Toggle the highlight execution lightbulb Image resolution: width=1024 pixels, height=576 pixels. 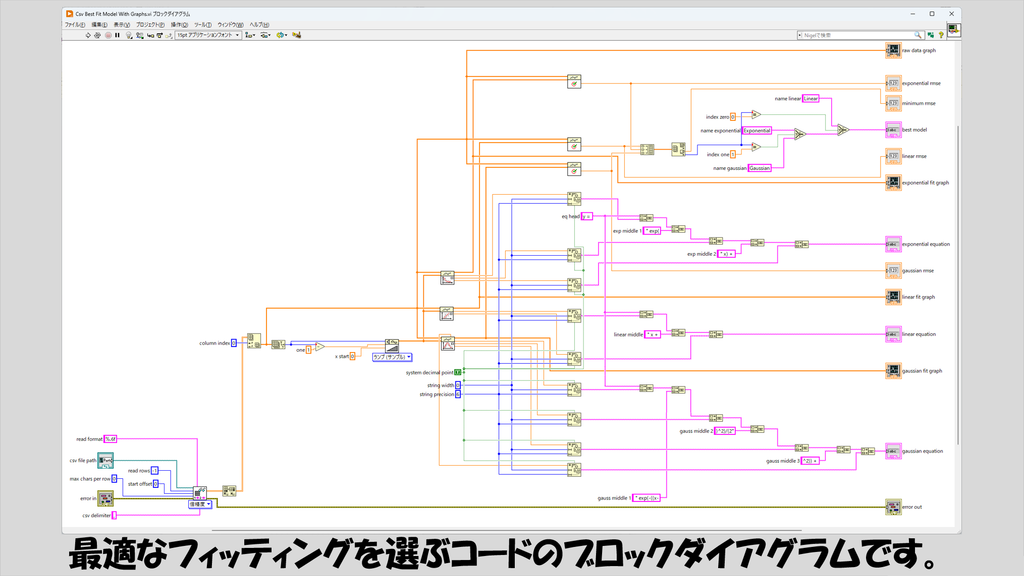[129, 35]
